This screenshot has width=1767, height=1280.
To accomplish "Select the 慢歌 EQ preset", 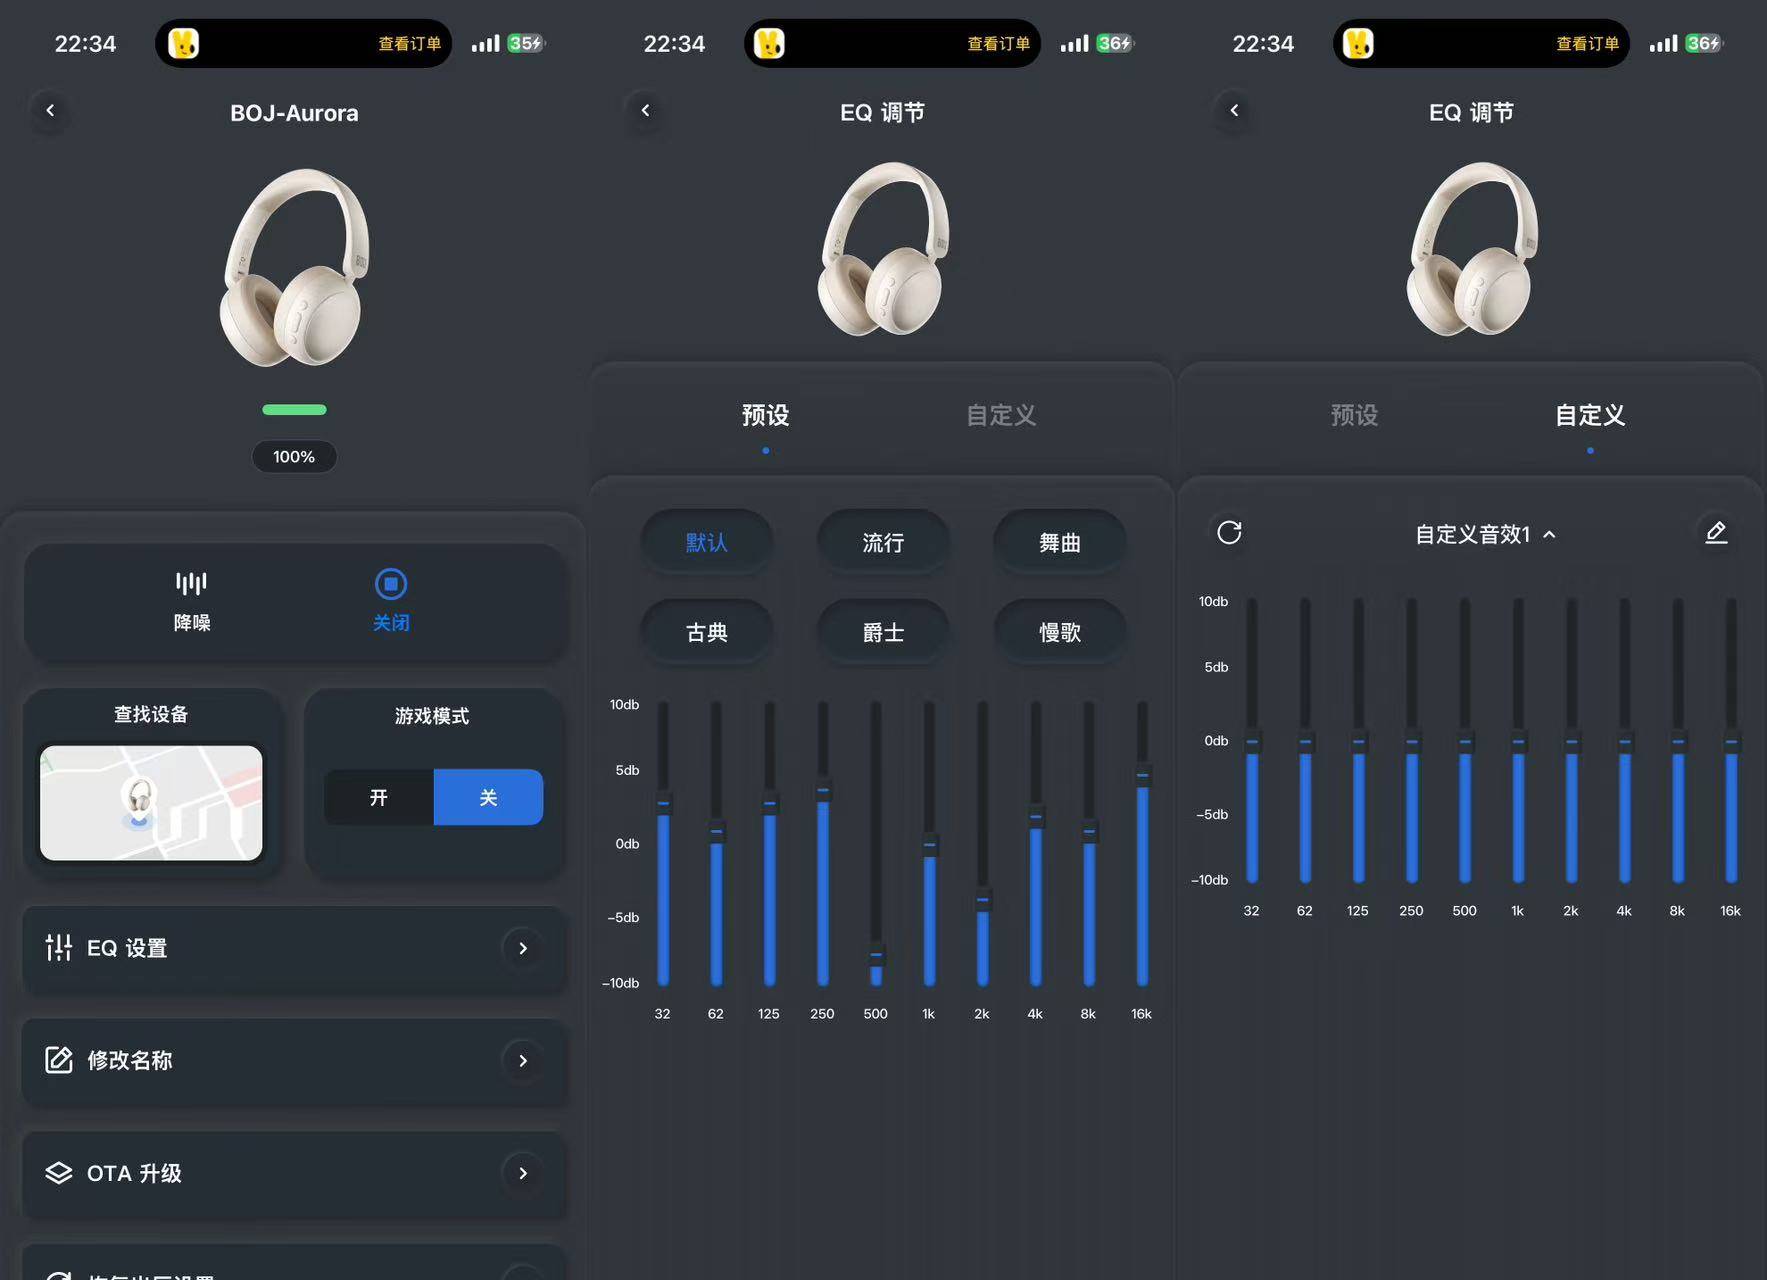I will coord(1060,632).
